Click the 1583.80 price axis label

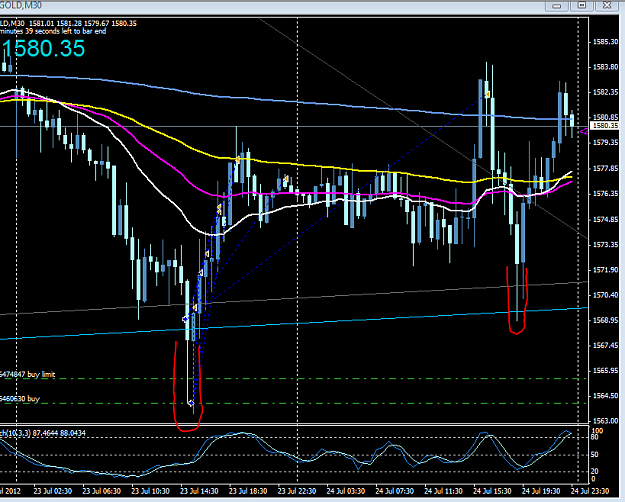(605, 67)
